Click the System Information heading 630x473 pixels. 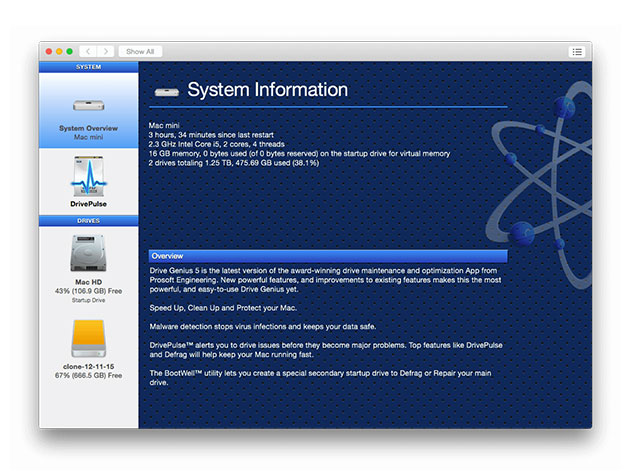click(268, 90)
